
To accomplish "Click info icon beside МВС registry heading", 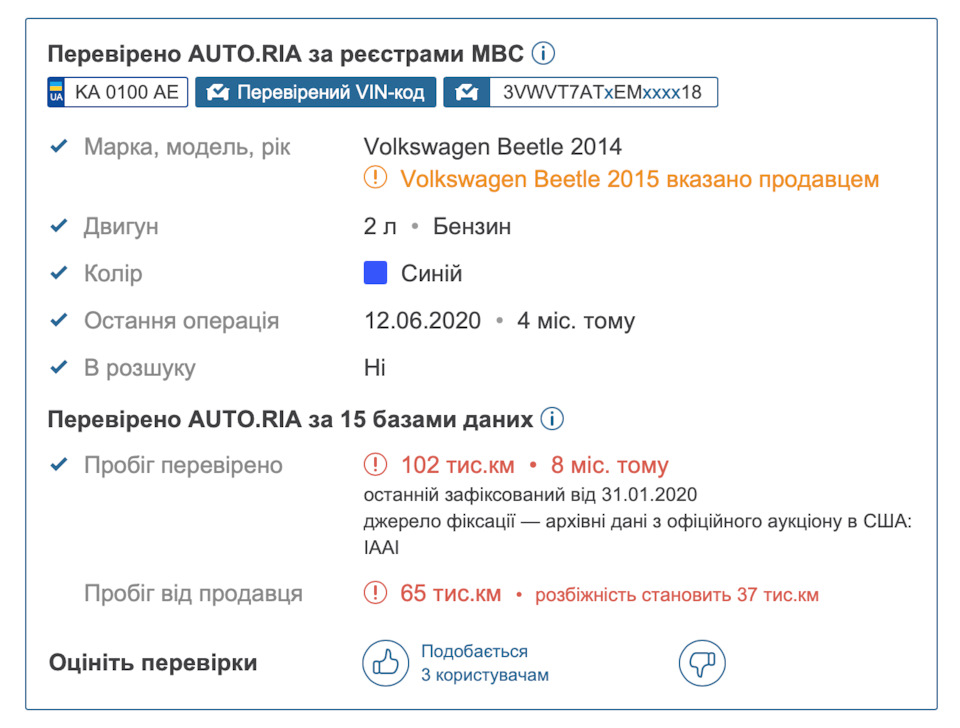I will pyautogui.click(x=544, y=54).
